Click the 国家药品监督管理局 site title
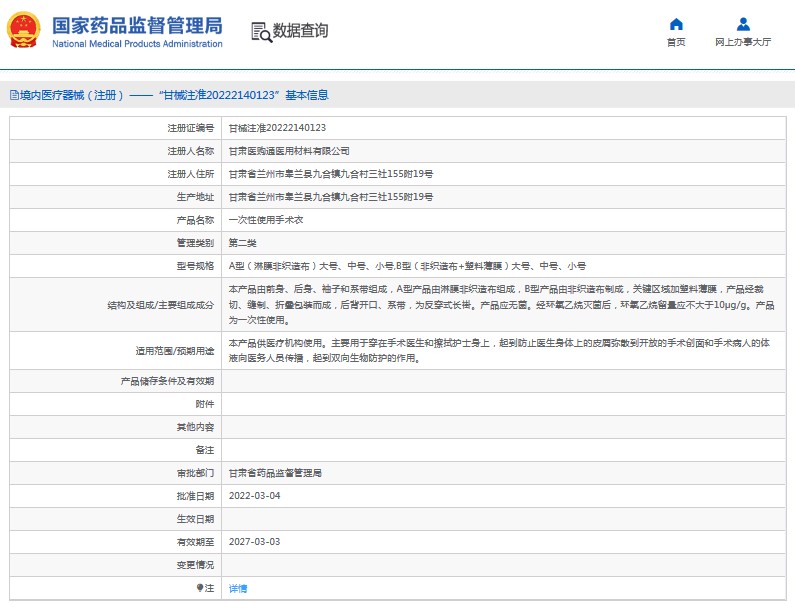795x607 pixels. pos(137,25)
